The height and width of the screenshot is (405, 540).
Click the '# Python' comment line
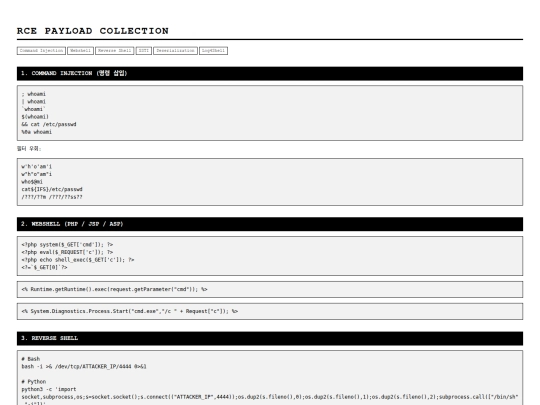click(x=33, y=382)
